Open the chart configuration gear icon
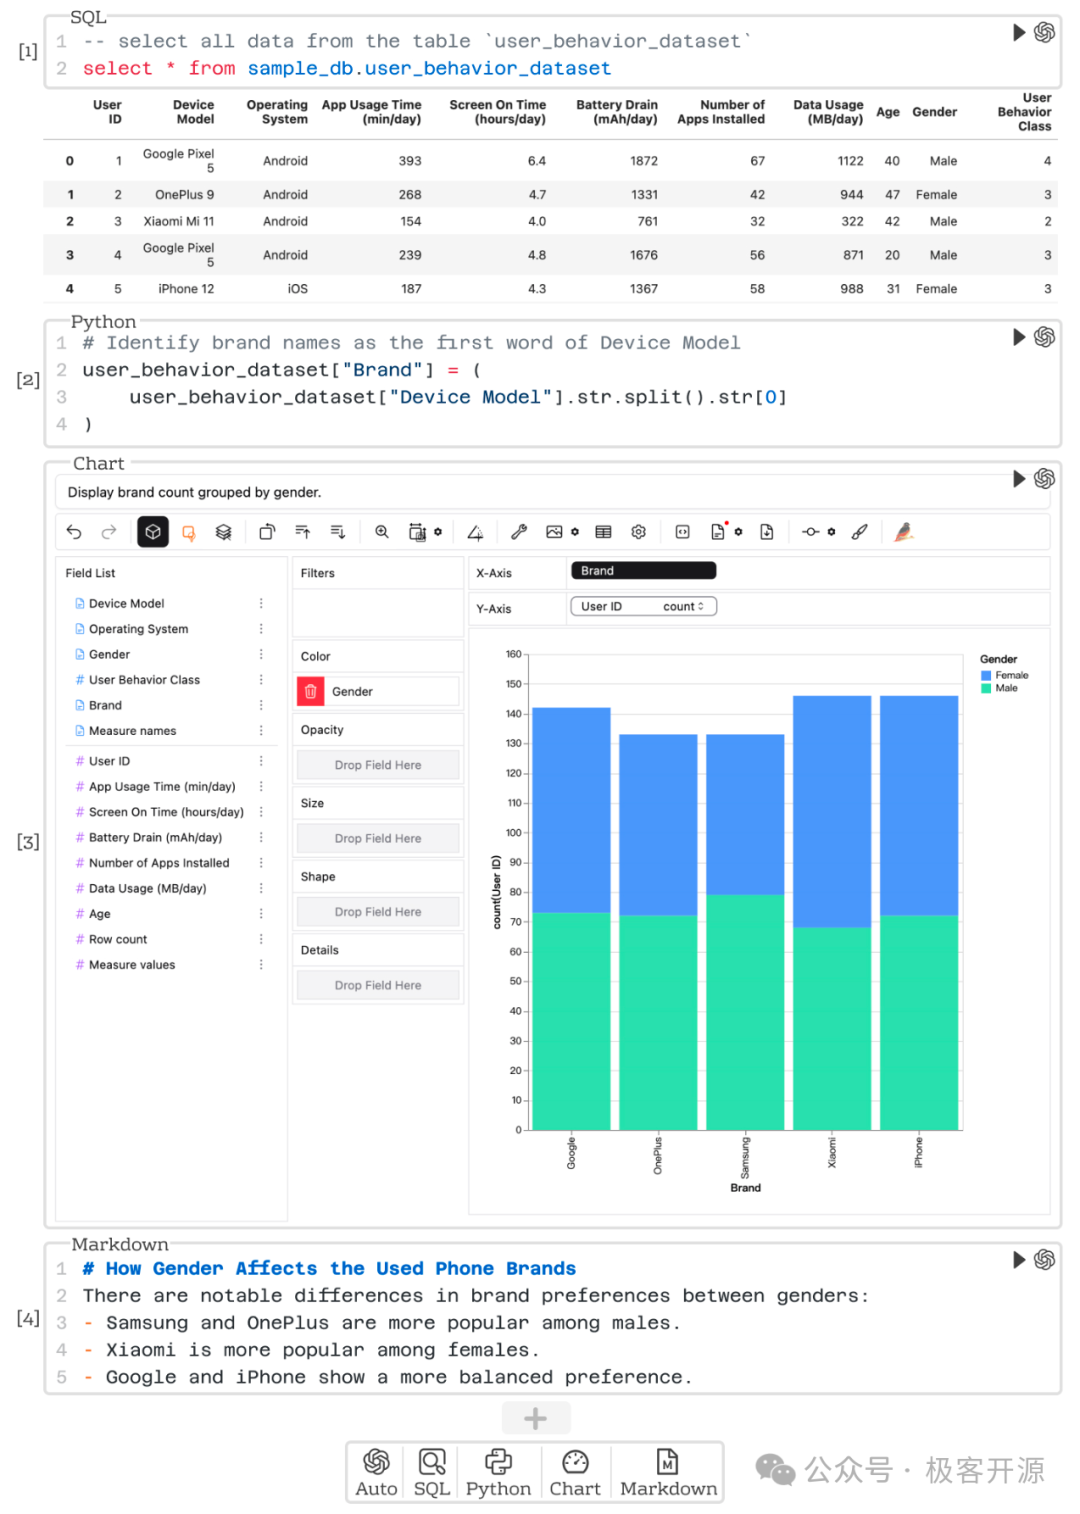 click(x=639, y=532)
